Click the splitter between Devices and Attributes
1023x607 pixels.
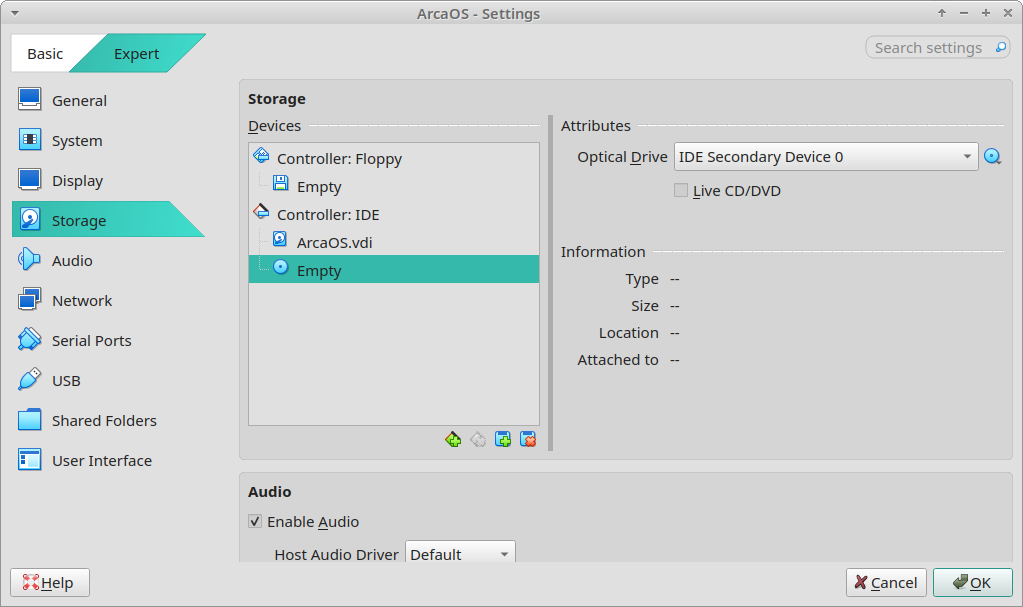coord(551,283)
